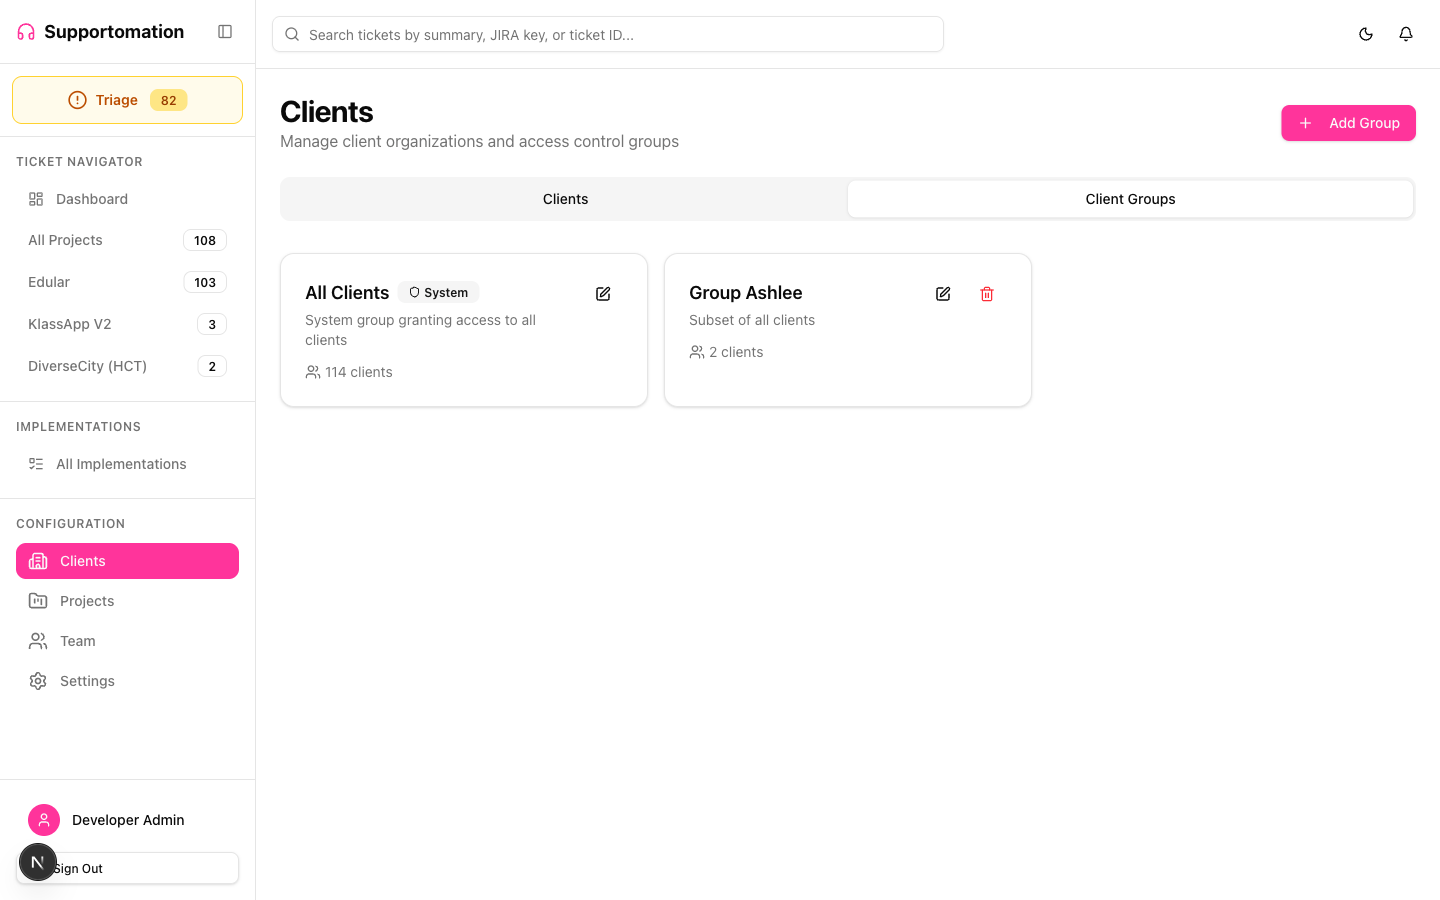Switch to the Clients tab
This screenshot has width=1440, height=900.
[x=565, y=199]
